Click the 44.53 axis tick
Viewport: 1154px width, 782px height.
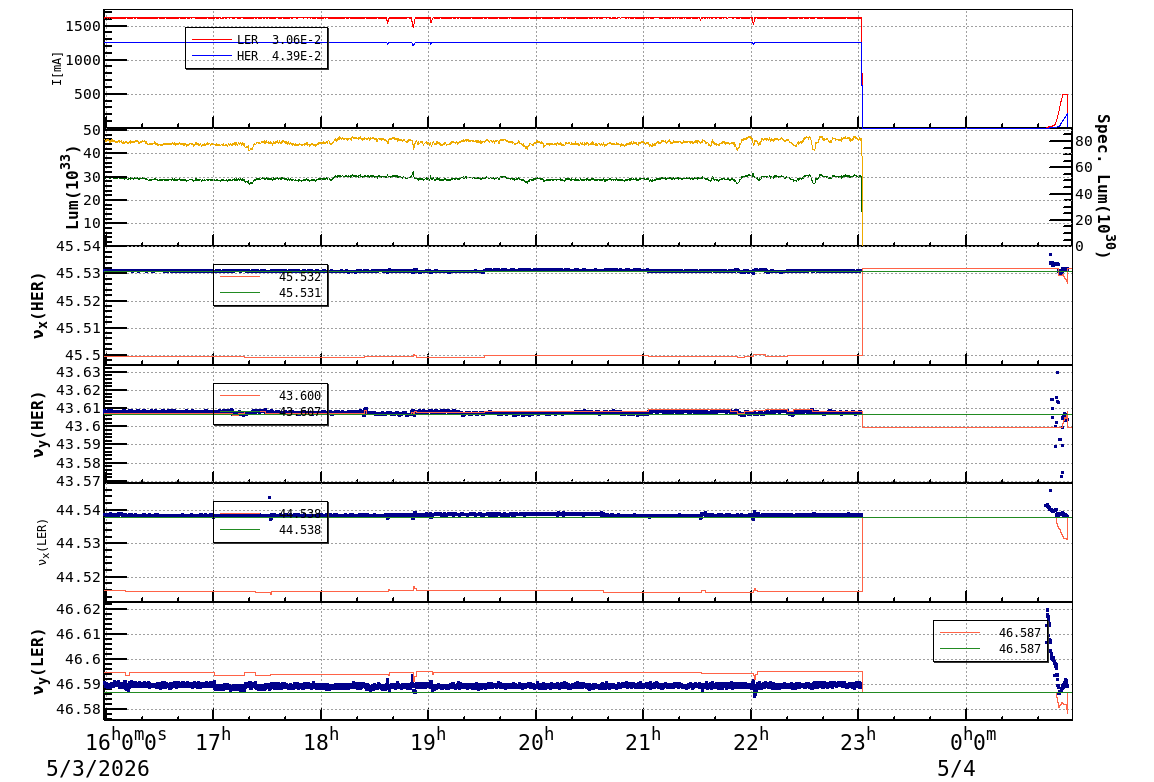click(78, 544)
